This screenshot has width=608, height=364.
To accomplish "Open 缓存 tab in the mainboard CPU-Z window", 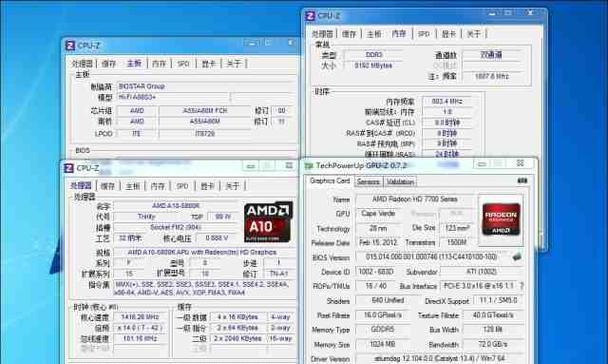I will click(109, 64).
